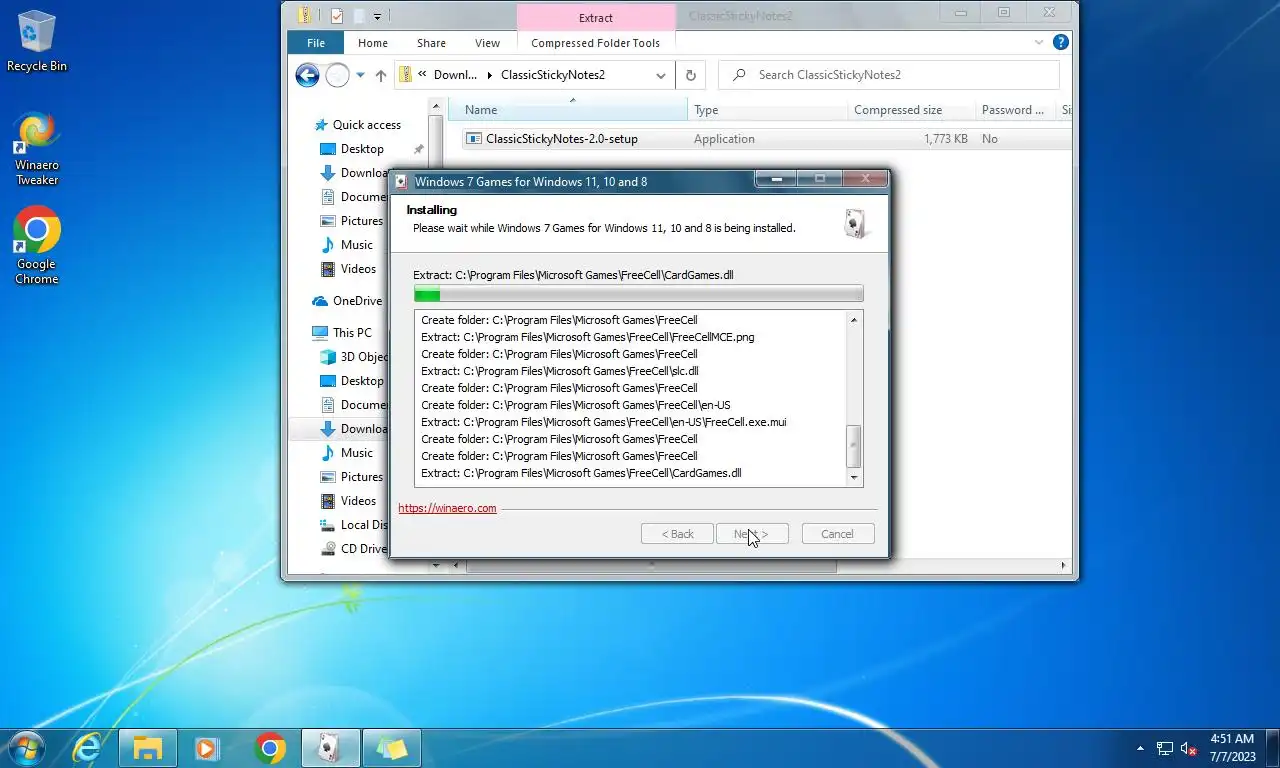Open the Home ribbon tab
1280x768 pixels.
pos(373,43)
